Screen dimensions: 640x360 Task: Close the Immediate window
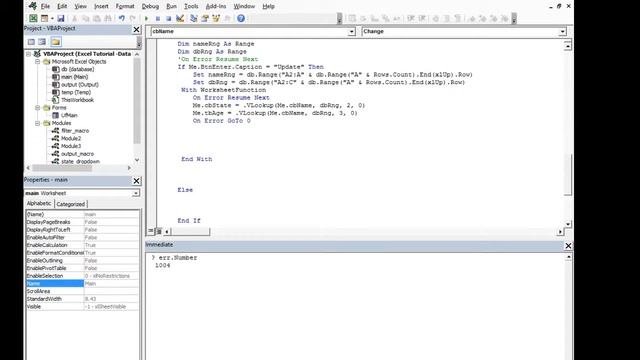pyautogui.click(x=568, y=246)
